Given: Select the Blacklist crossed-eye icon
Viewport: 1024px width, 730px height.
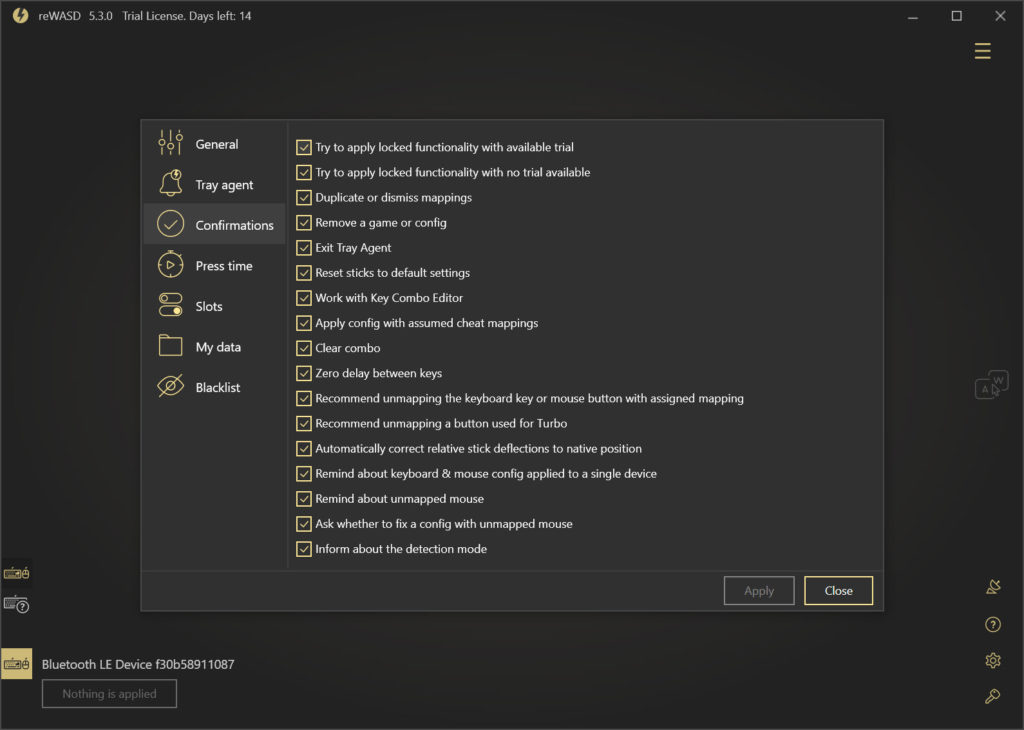Looking at the screenshot, I should click(x=170, y=387).
